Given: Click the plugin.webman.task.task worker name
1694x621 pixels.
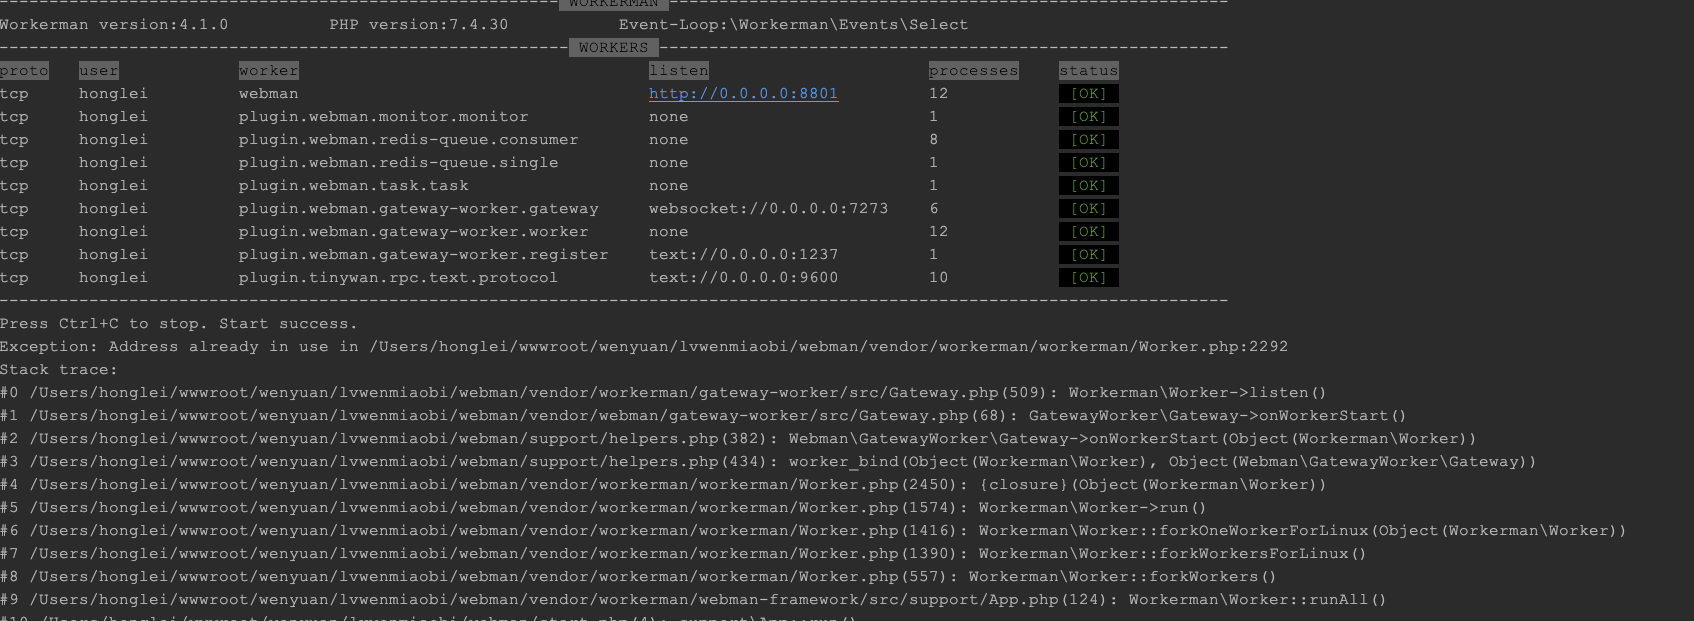Looking at the screenshot, I should pos(353,186).
